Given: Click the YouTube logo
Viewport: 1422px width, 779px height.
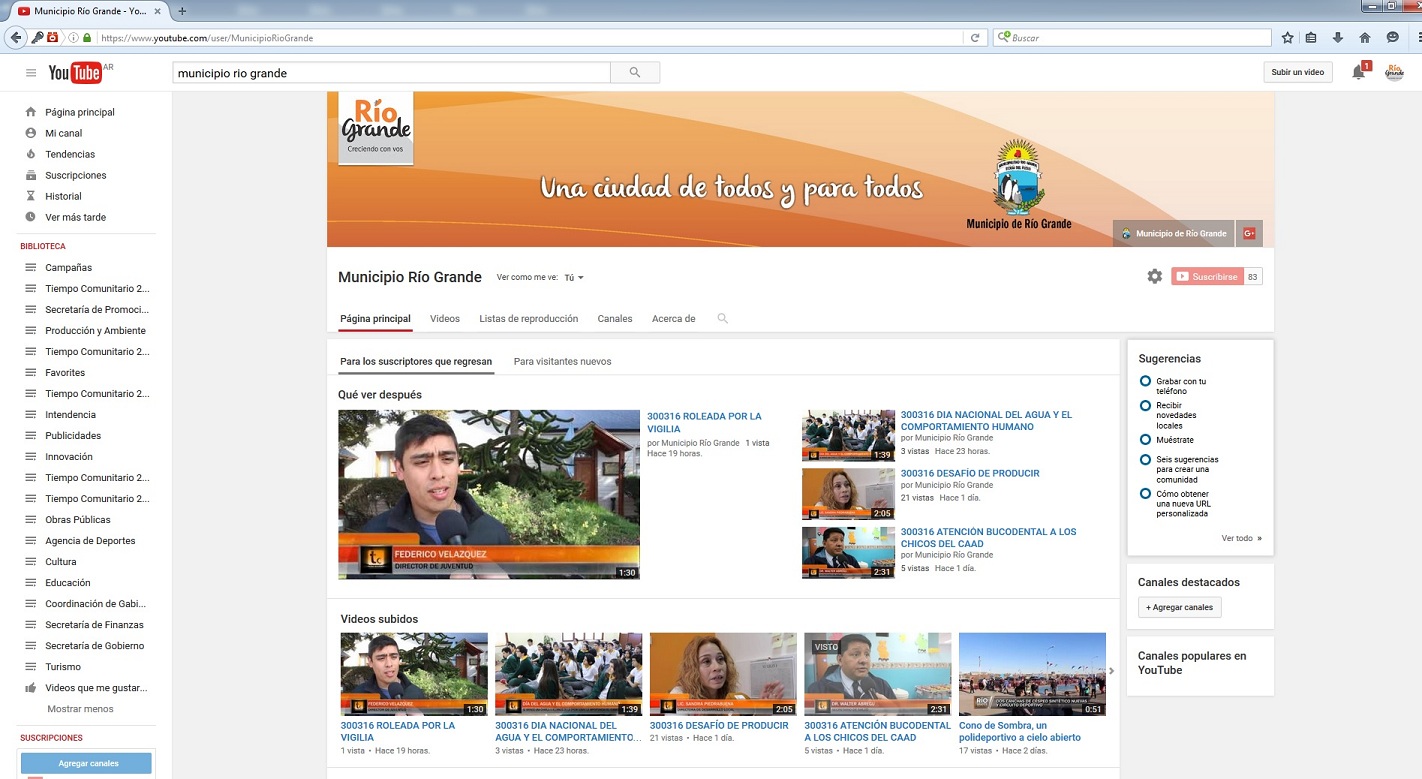Looking at the screenshot, I should point(75,73).
